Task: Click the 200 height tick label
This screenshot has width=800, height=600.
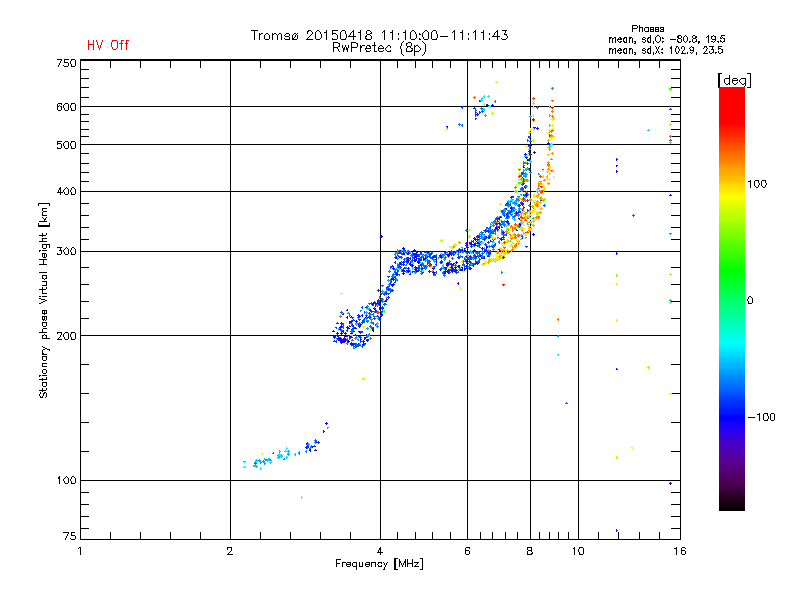Action: 66,336
